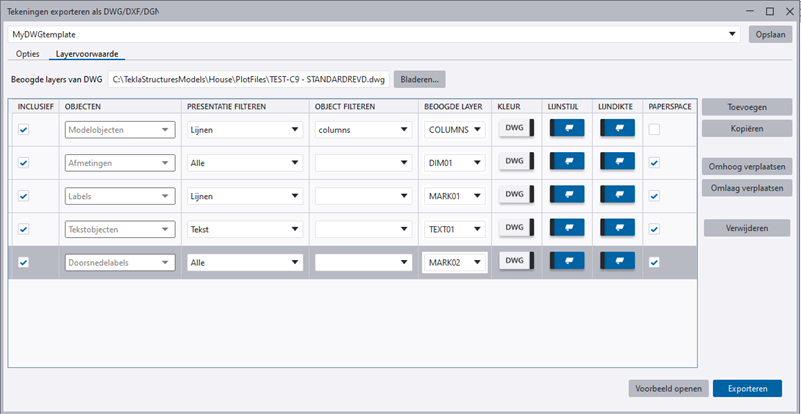Click the Exporteren button
Image resolution: width=801 pixels, height=414 pixels.
[x=747, y=388]
